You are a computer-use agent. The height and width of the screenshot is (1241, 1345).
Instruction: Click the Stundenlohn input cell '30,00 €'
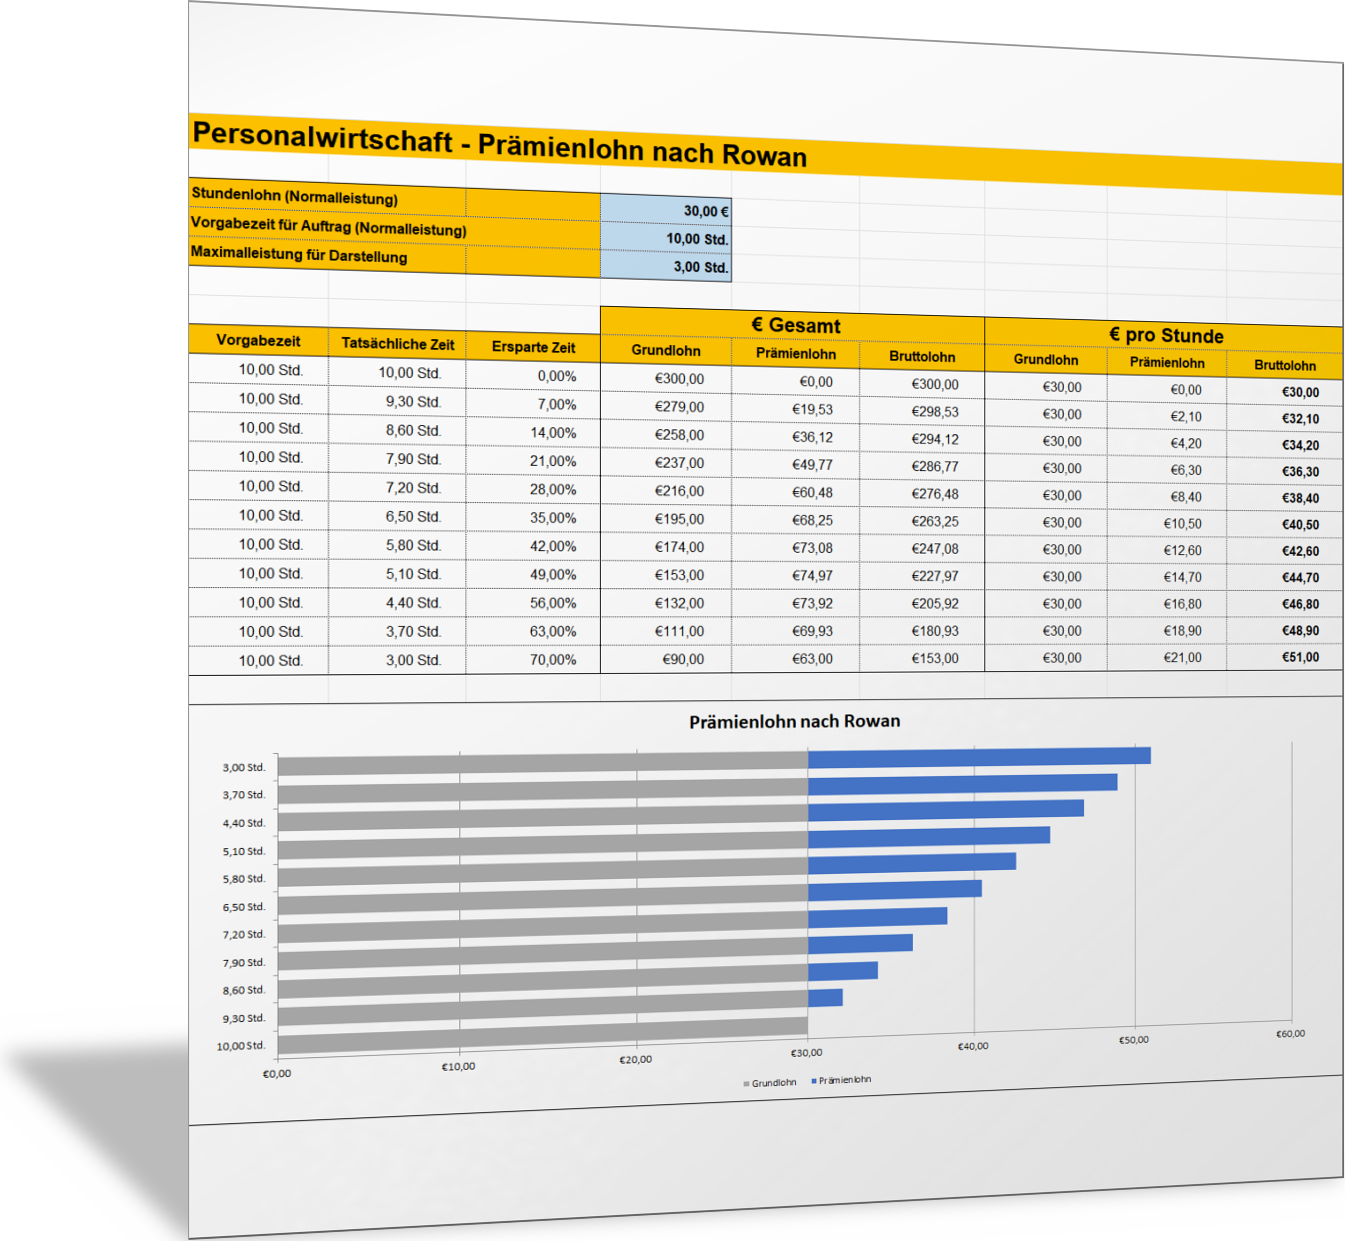point(666,209)
